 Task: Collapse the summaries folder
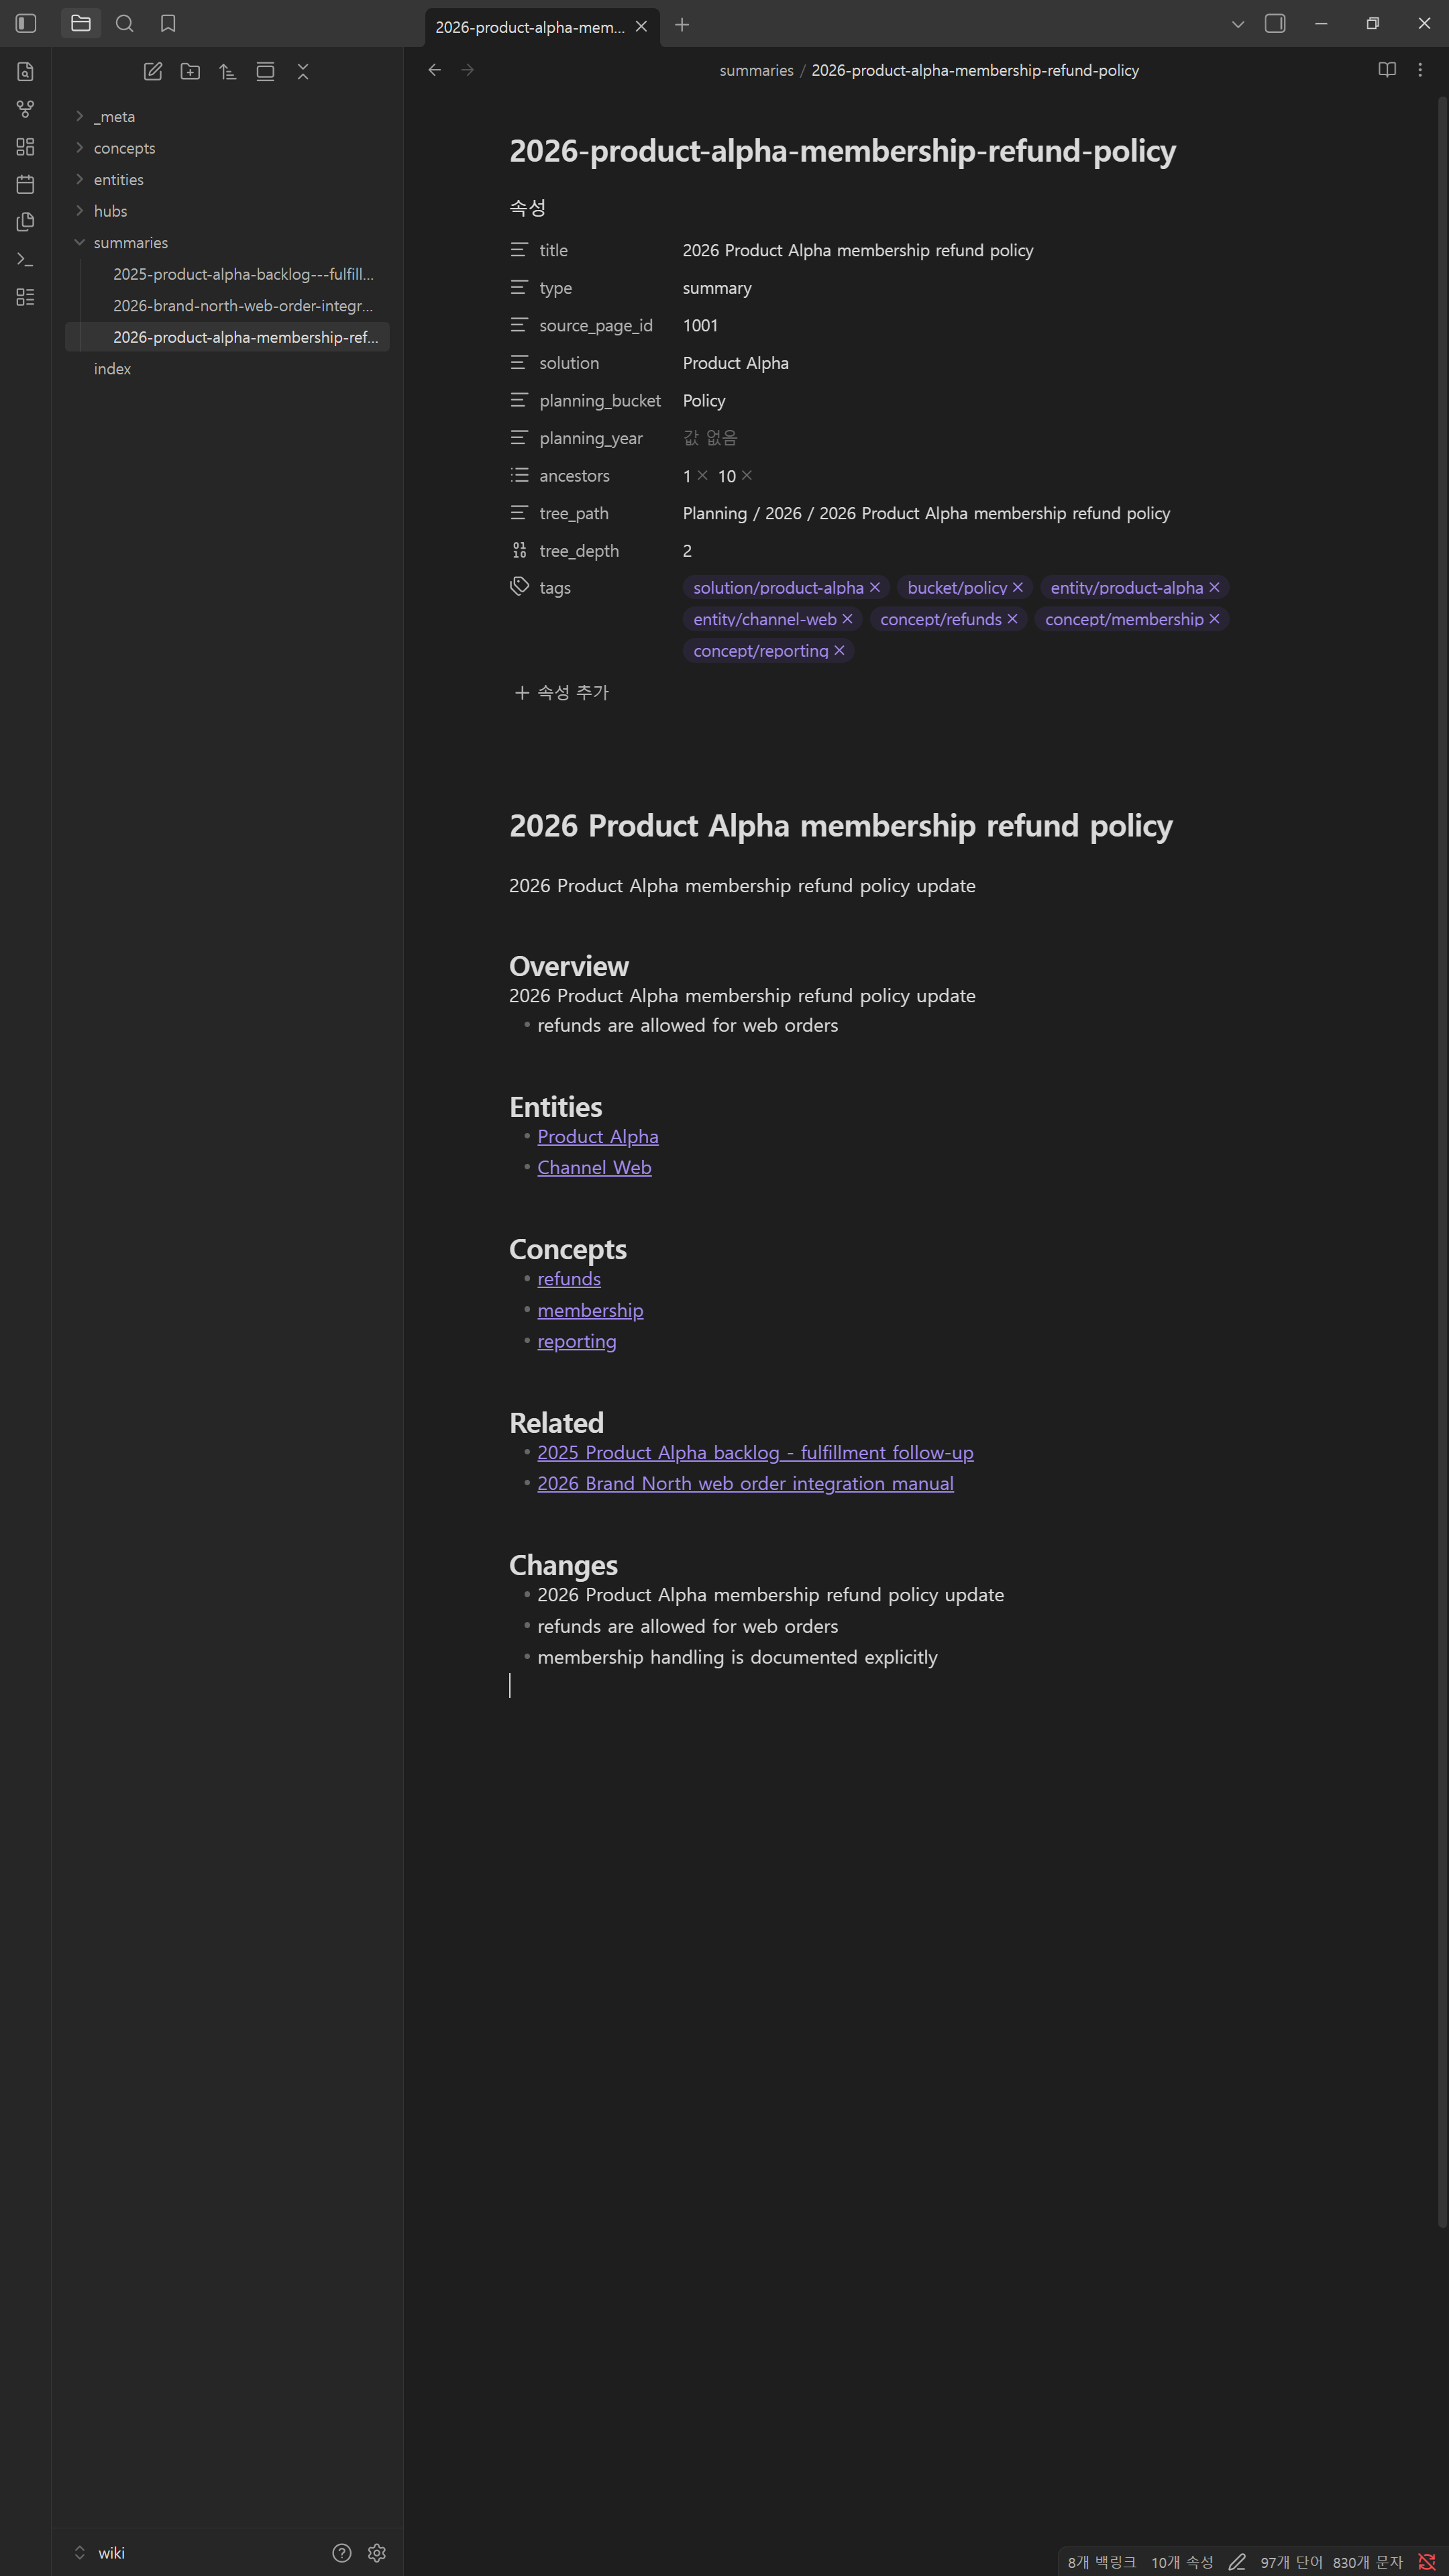pos(130,243)
